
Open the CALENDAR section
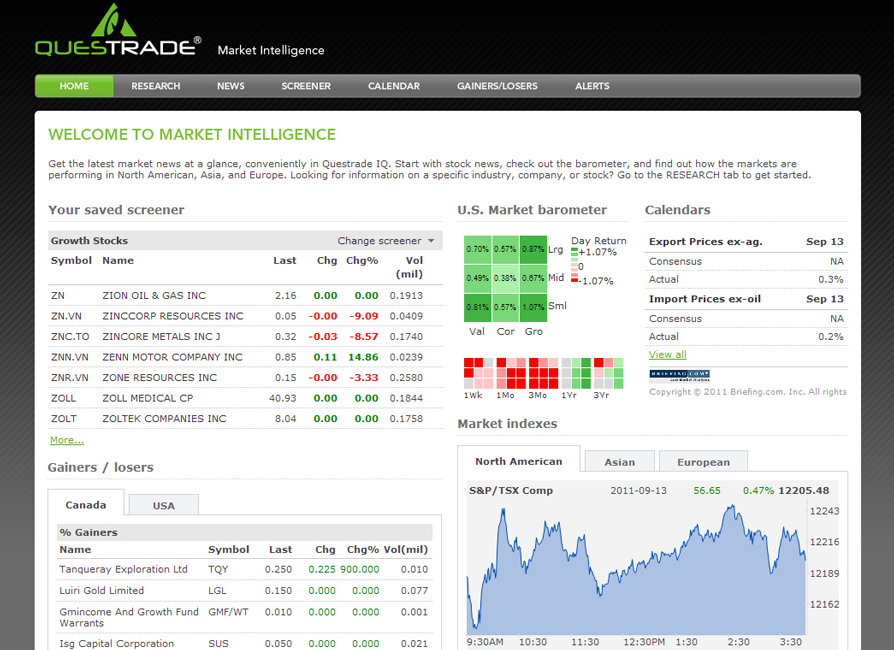(x=393, y=86)
